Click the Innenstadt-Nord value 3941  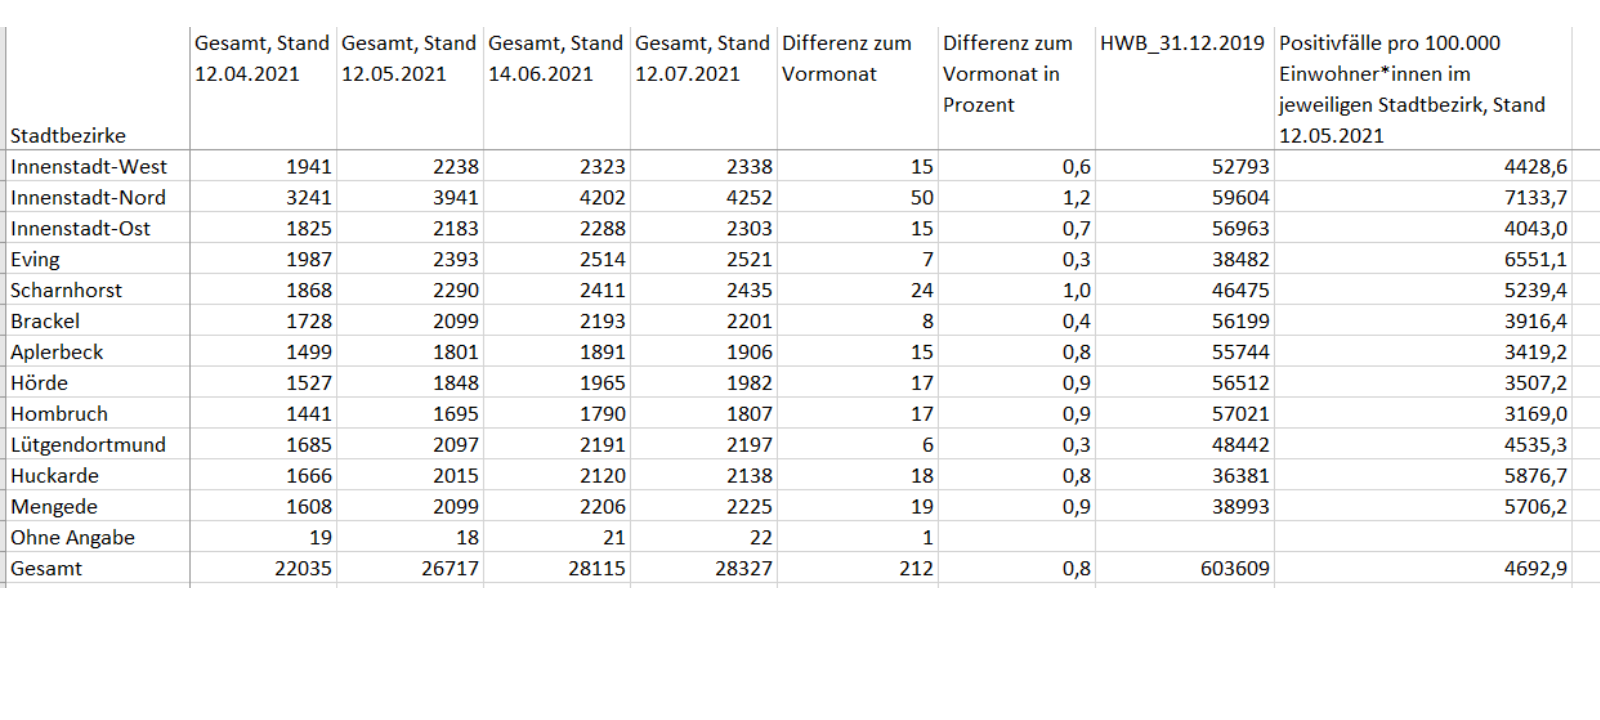[455, 198]
